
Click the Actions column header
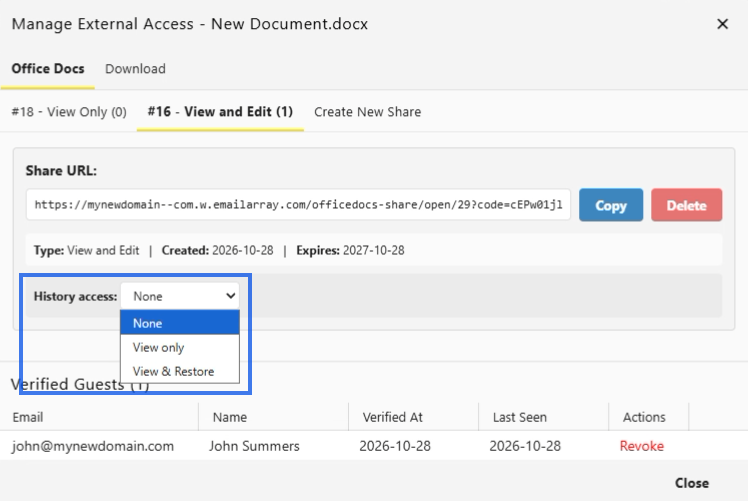(648, 417)
